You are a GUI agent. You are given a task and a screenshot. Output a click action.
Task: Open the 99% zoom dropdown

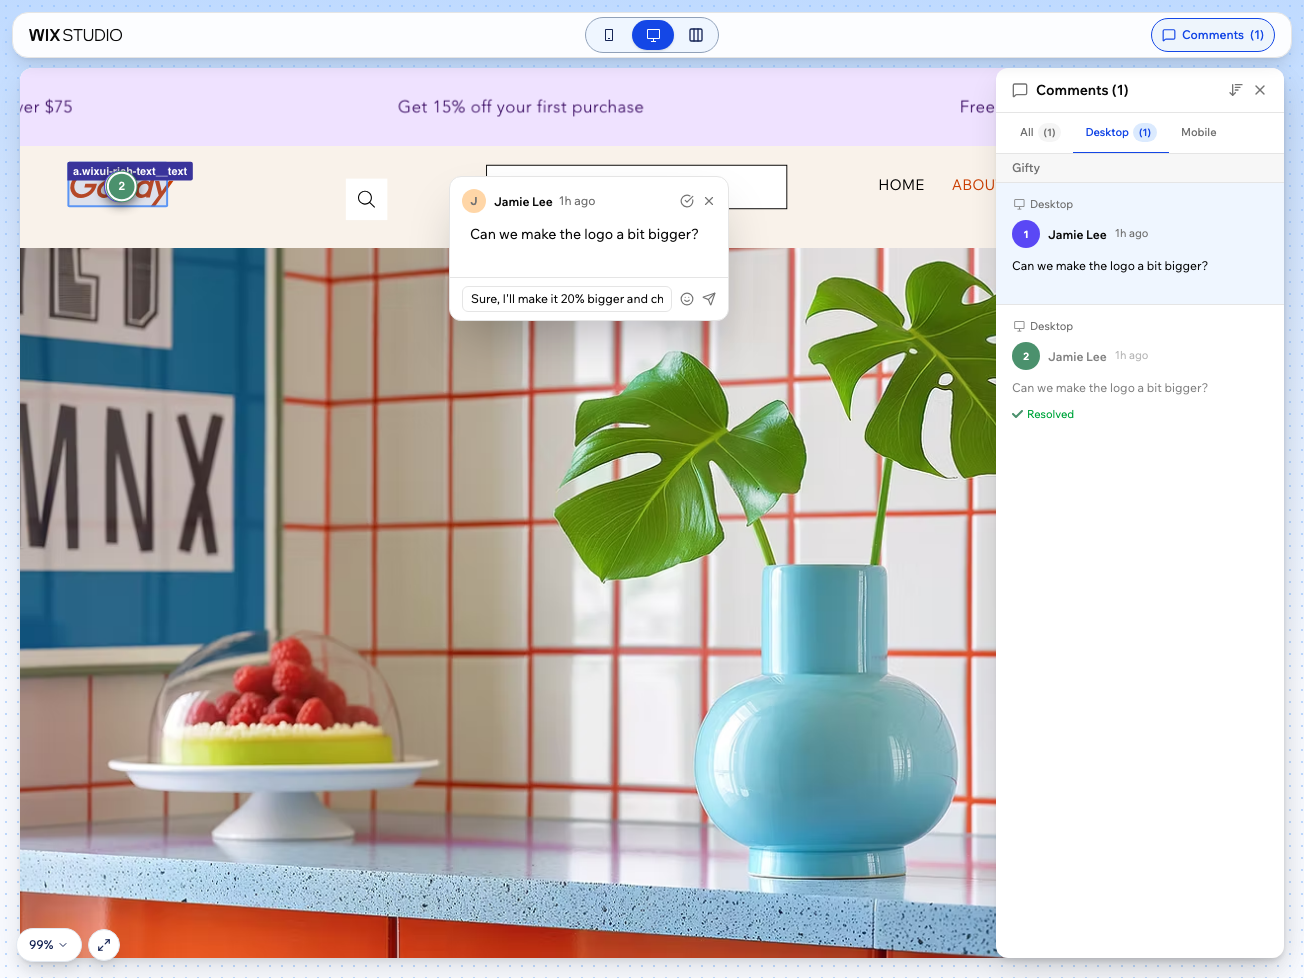point(49,945)
